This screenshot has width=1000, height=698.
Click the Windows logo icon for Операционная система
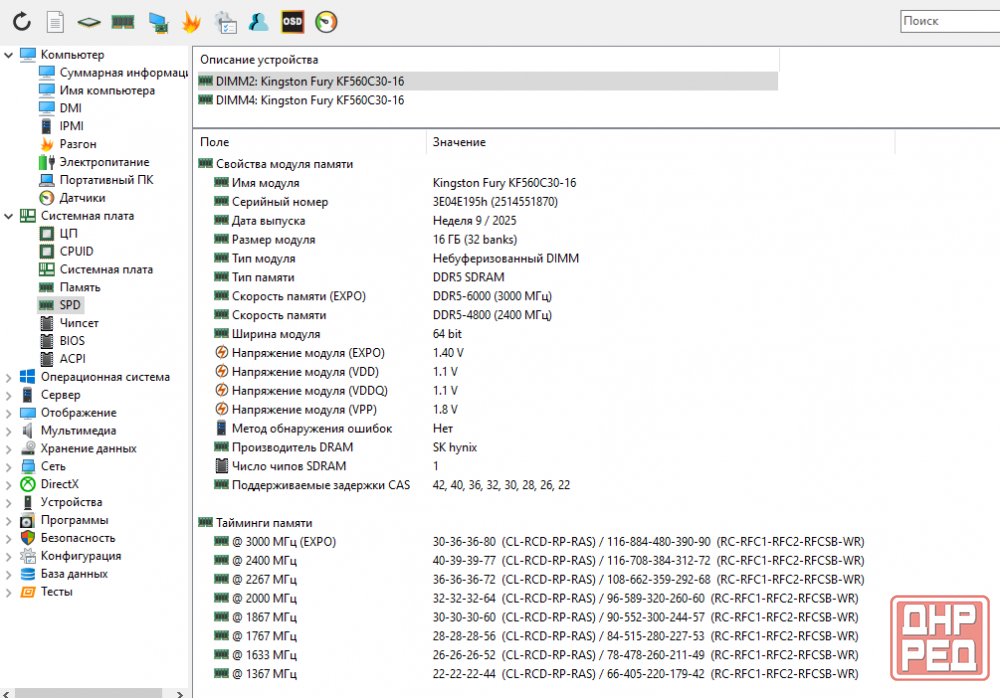click(27, 377)
